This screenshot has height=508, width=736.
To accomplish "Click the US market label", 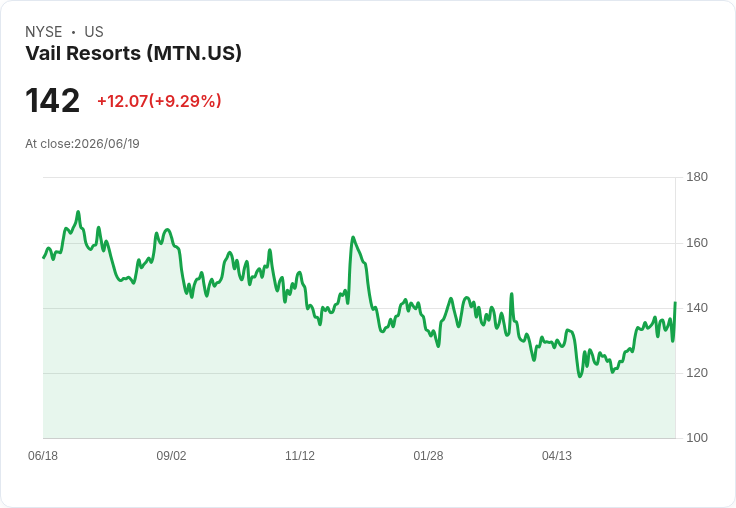I will 94,31.
